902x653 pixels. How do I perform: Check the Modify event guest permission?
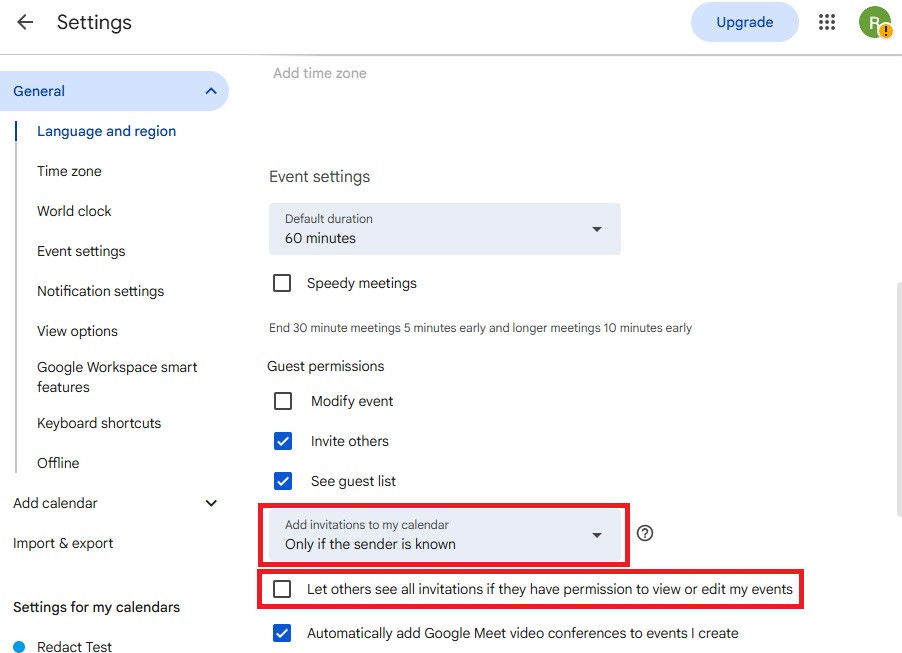tap(283, 401)
